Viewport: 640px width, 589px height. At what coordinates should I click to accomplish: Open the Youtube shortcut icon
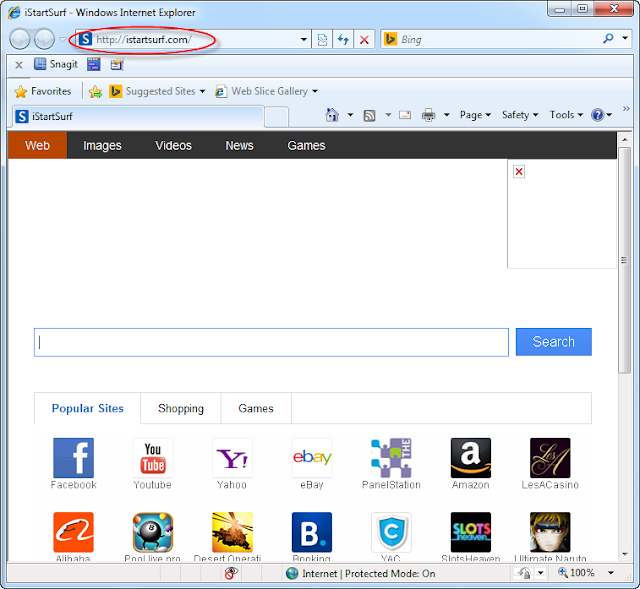153,458
